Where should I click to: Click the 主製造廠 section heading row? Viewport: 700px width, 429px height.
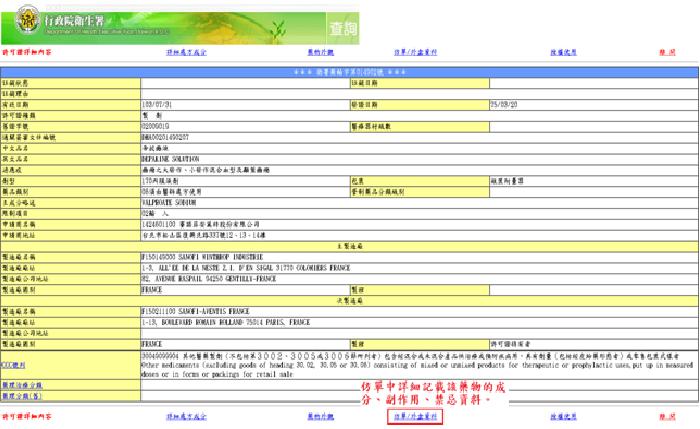click(x=350, y=246)
